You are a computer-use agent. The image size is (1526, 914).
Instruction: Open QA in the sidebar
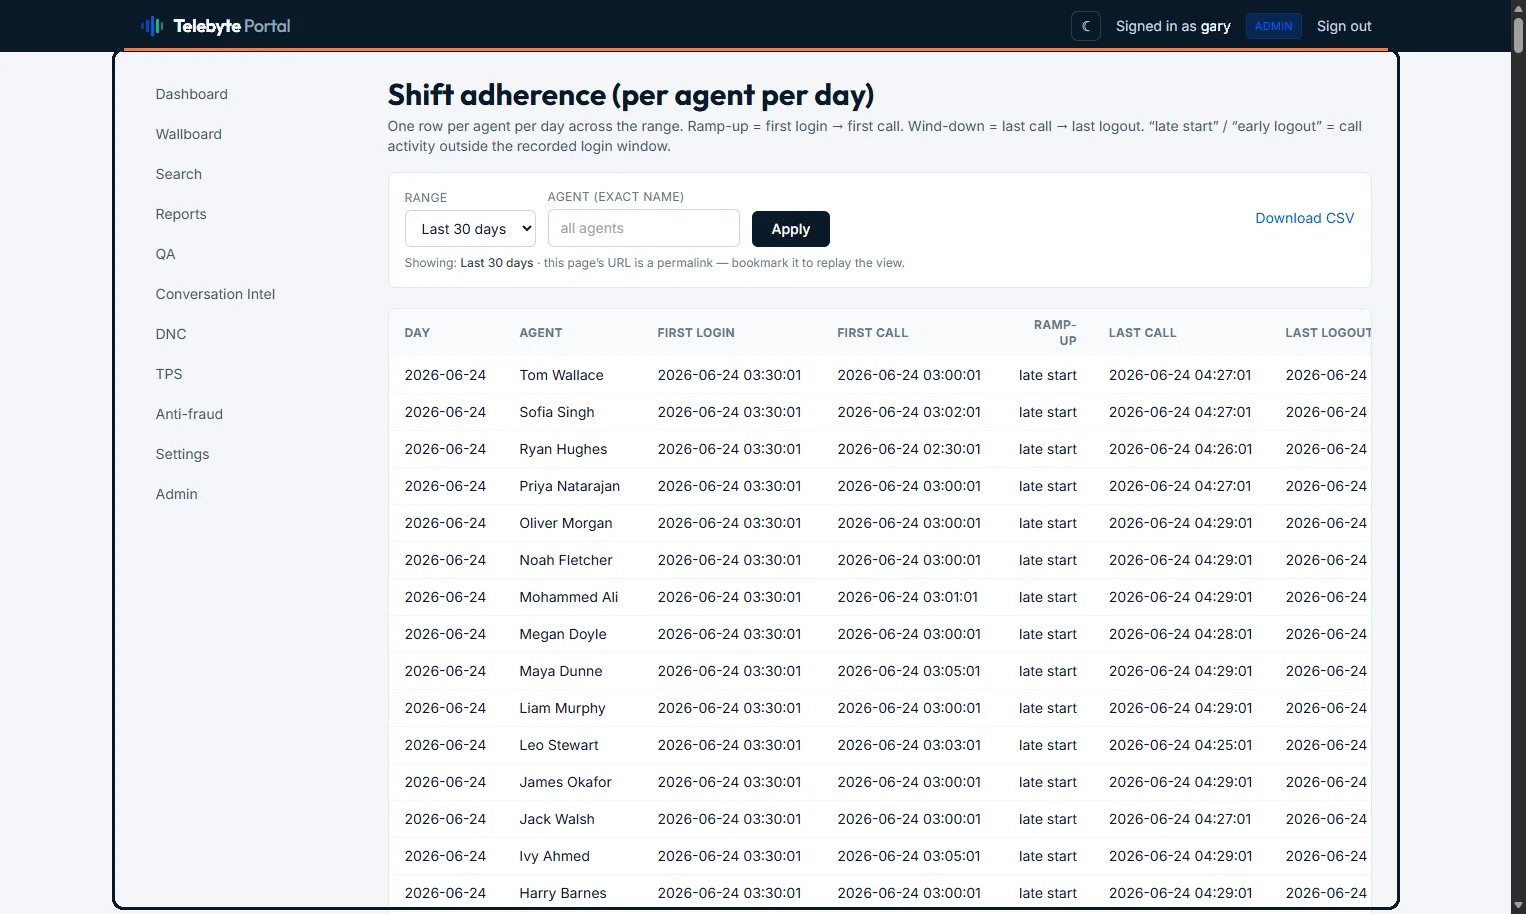tap(166, 254)
